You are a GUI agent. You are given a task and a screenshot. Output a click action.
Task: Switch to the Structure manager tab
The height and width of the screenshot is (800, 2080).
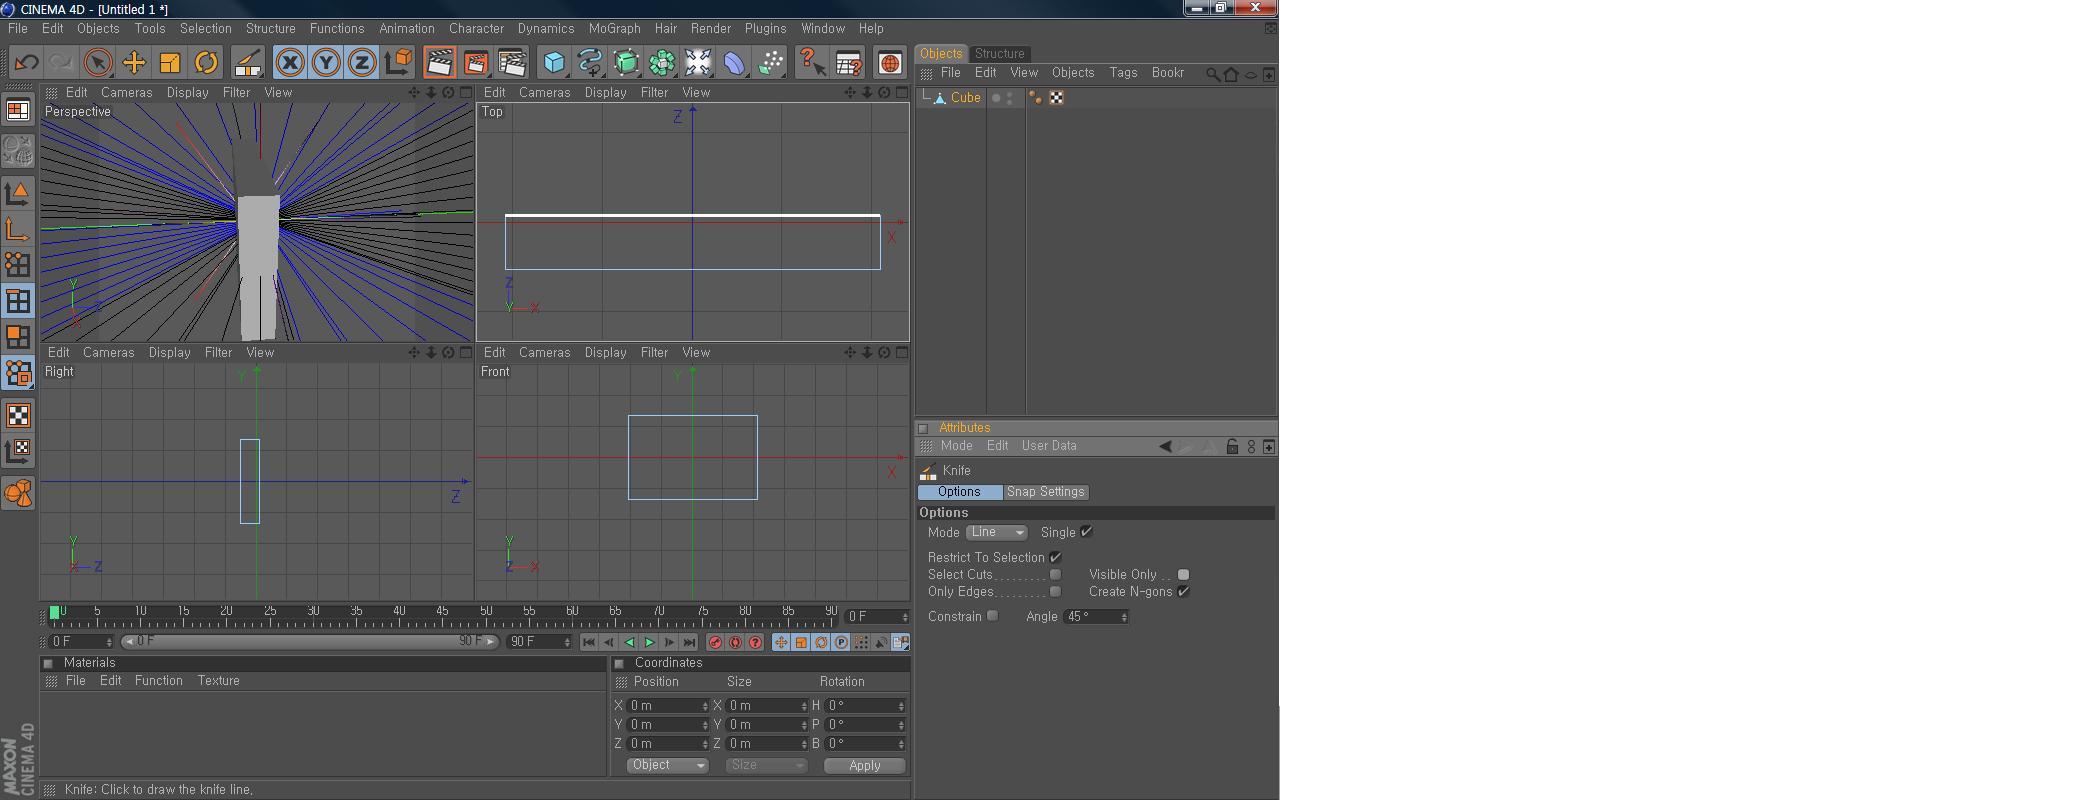999,54
